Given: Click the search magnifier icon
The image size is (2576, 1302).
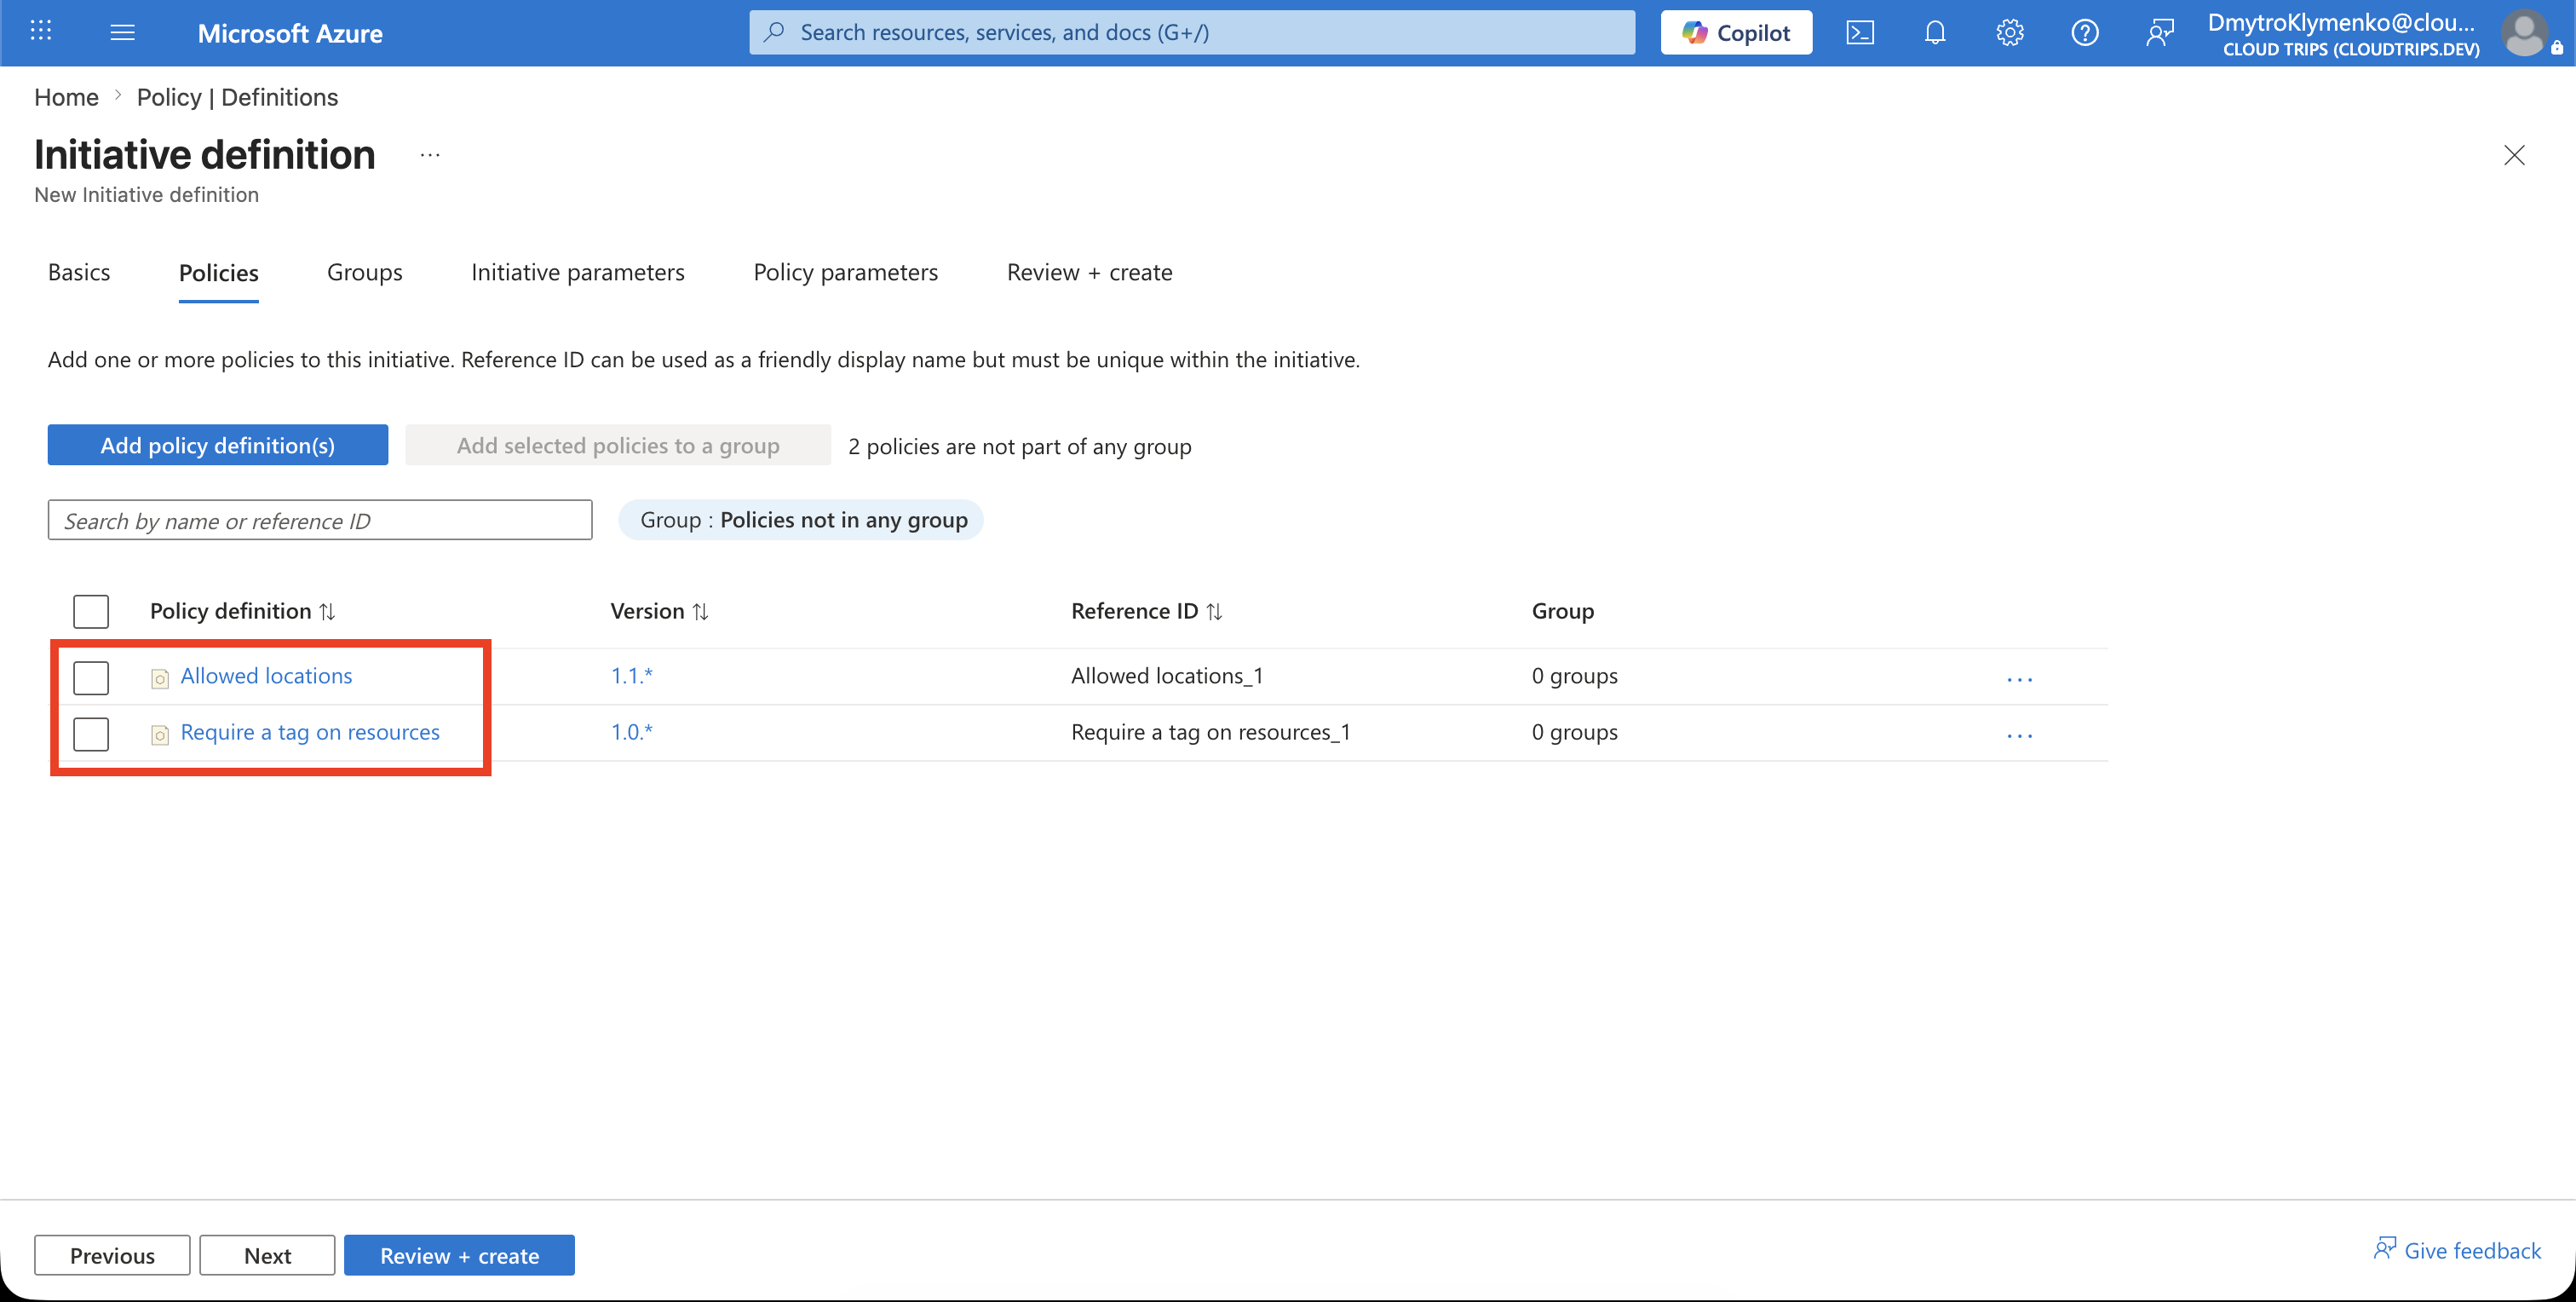Looking at the screenshot, I should (774, 32).
